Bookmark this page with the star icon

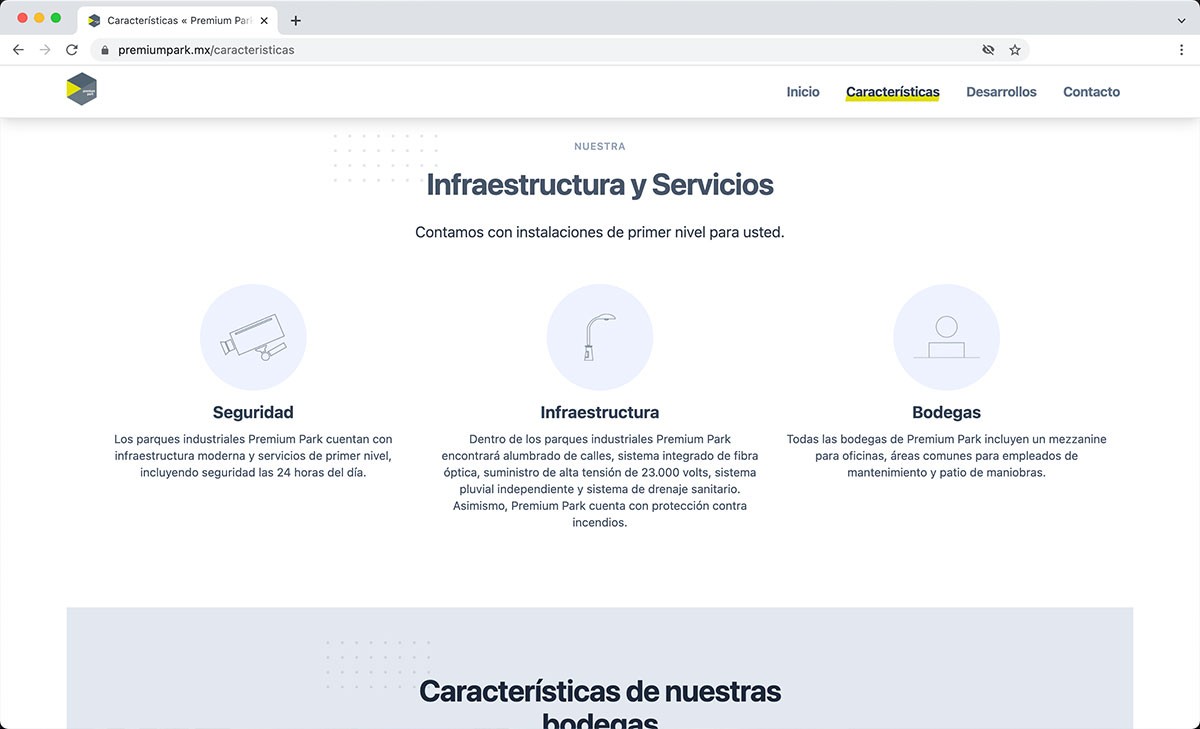pyautogui.click(x=1015, y=50)
